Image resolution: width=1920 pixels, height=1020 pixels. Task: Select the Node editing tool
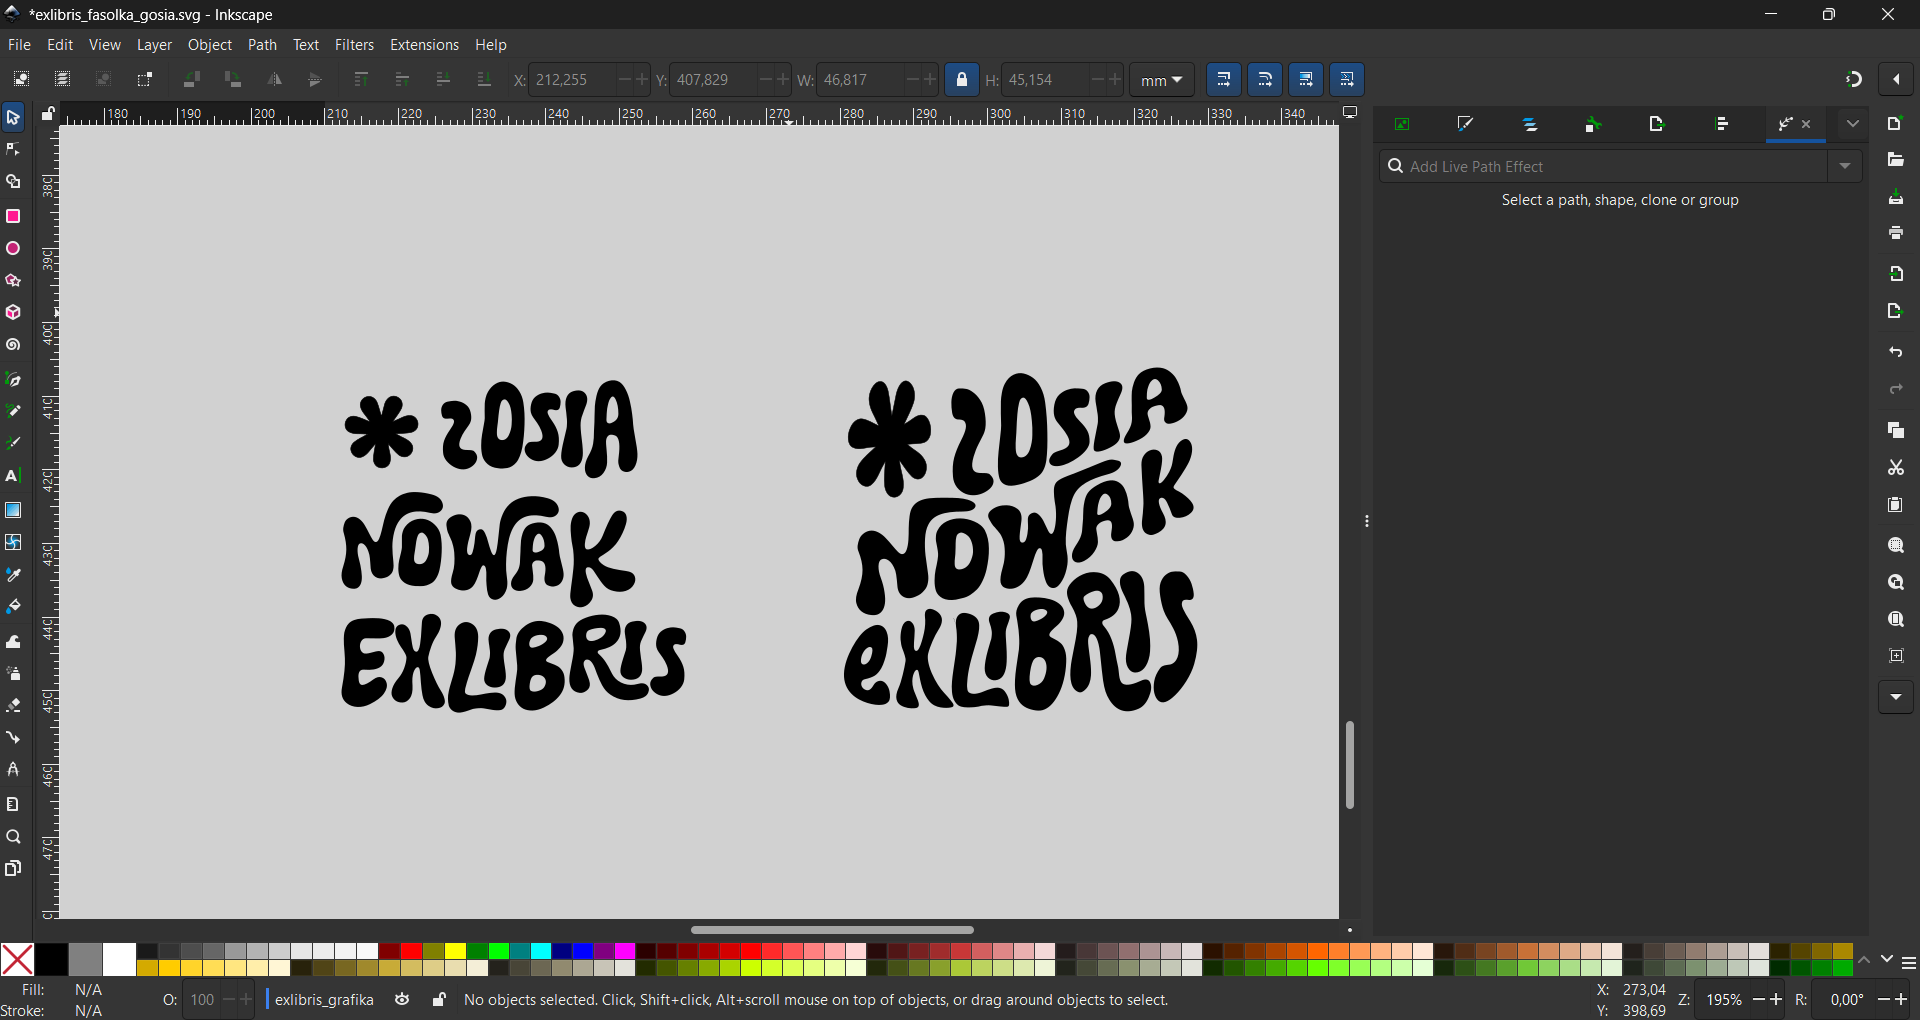13,150
